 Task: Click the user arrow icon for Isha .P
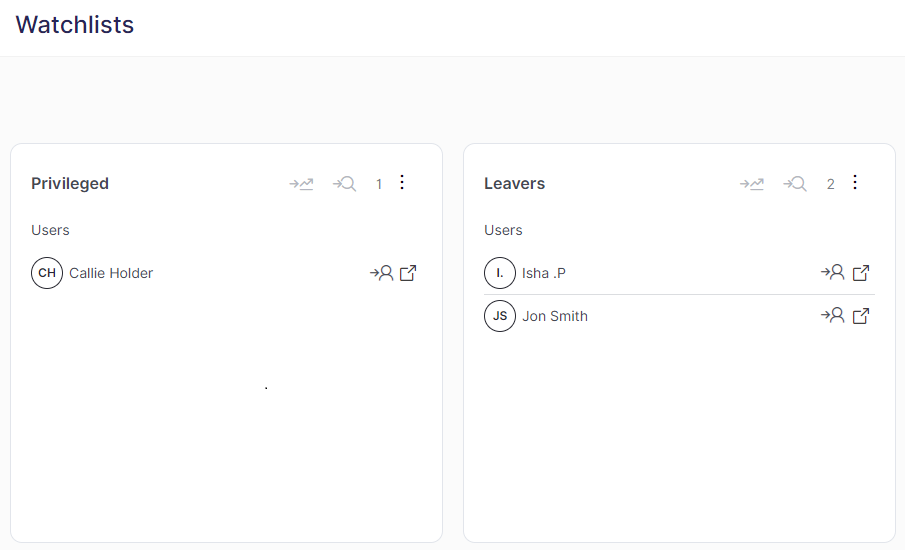pyautogui.click(x=833, y=273)
